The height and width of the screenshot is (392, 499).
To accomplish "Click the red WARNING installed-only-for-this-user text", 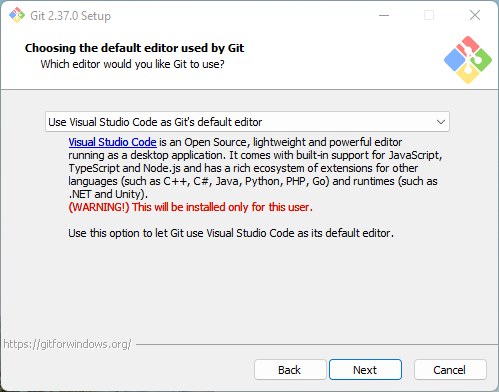I will (190, 207).
